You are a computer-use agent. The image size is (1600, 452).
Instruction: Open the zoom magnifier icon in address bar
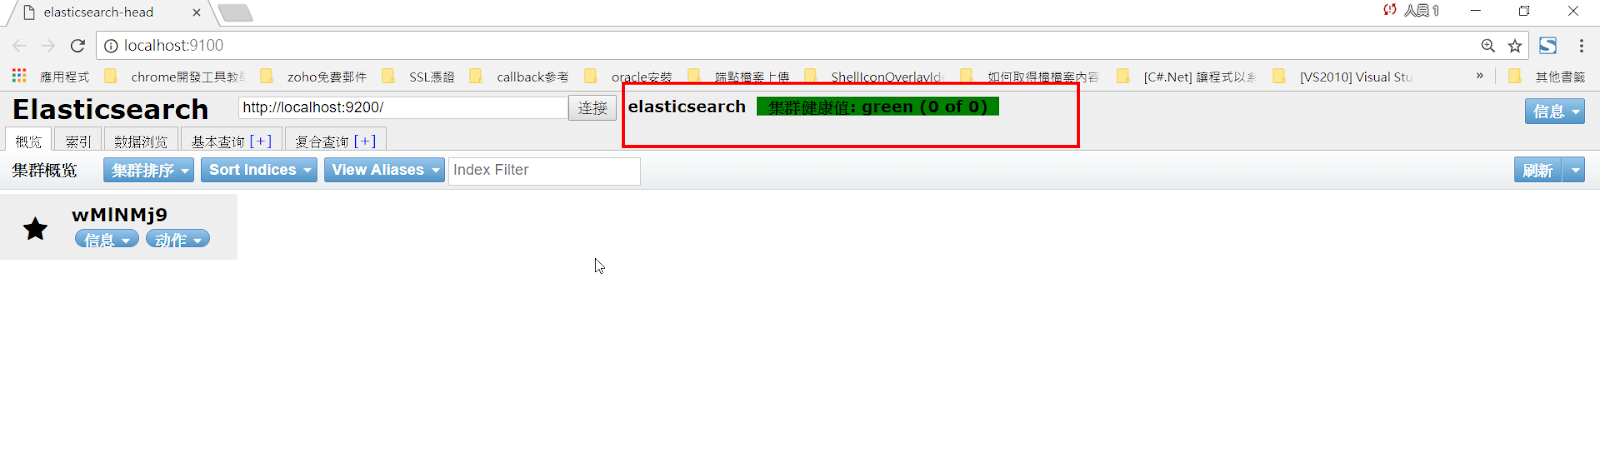tap(1488, 46)
